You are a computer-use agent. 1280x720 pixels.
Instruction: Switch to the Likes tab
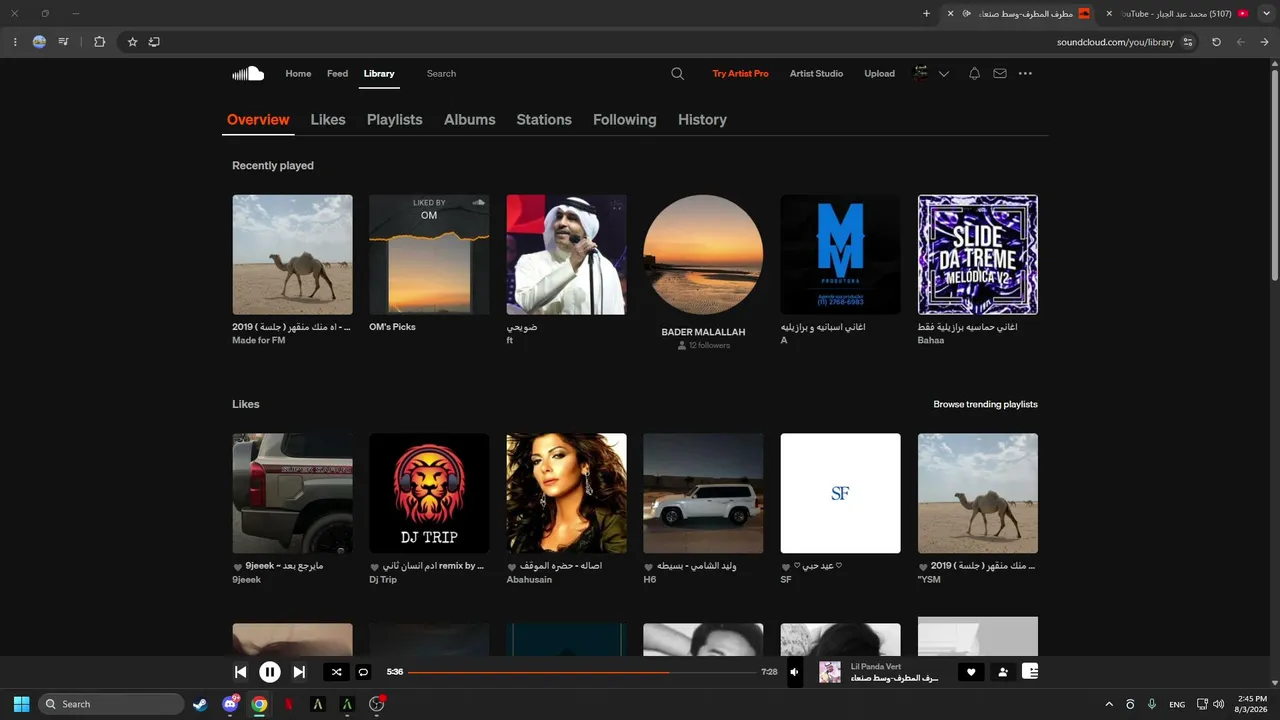pyautogui.click(x=328, y=119)
